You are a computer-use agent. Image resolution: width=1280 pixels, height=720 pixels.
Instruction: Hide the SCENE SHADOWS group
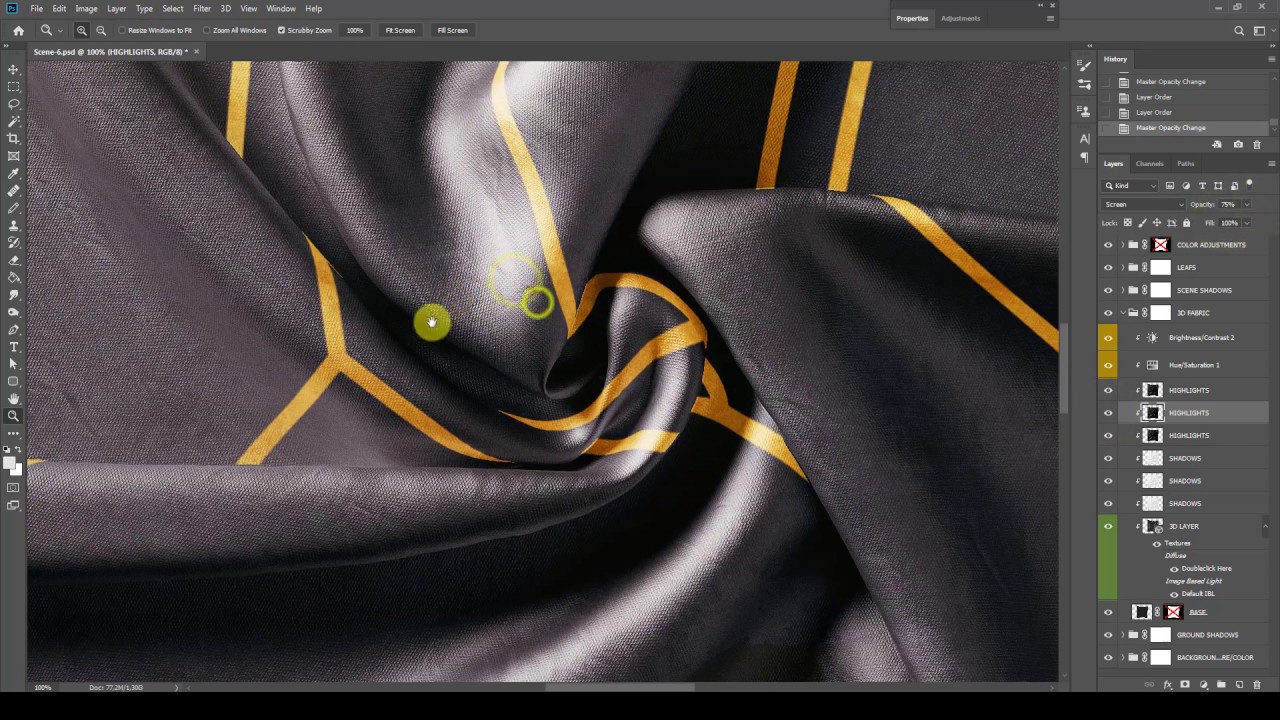click(x=1107, y=290)
